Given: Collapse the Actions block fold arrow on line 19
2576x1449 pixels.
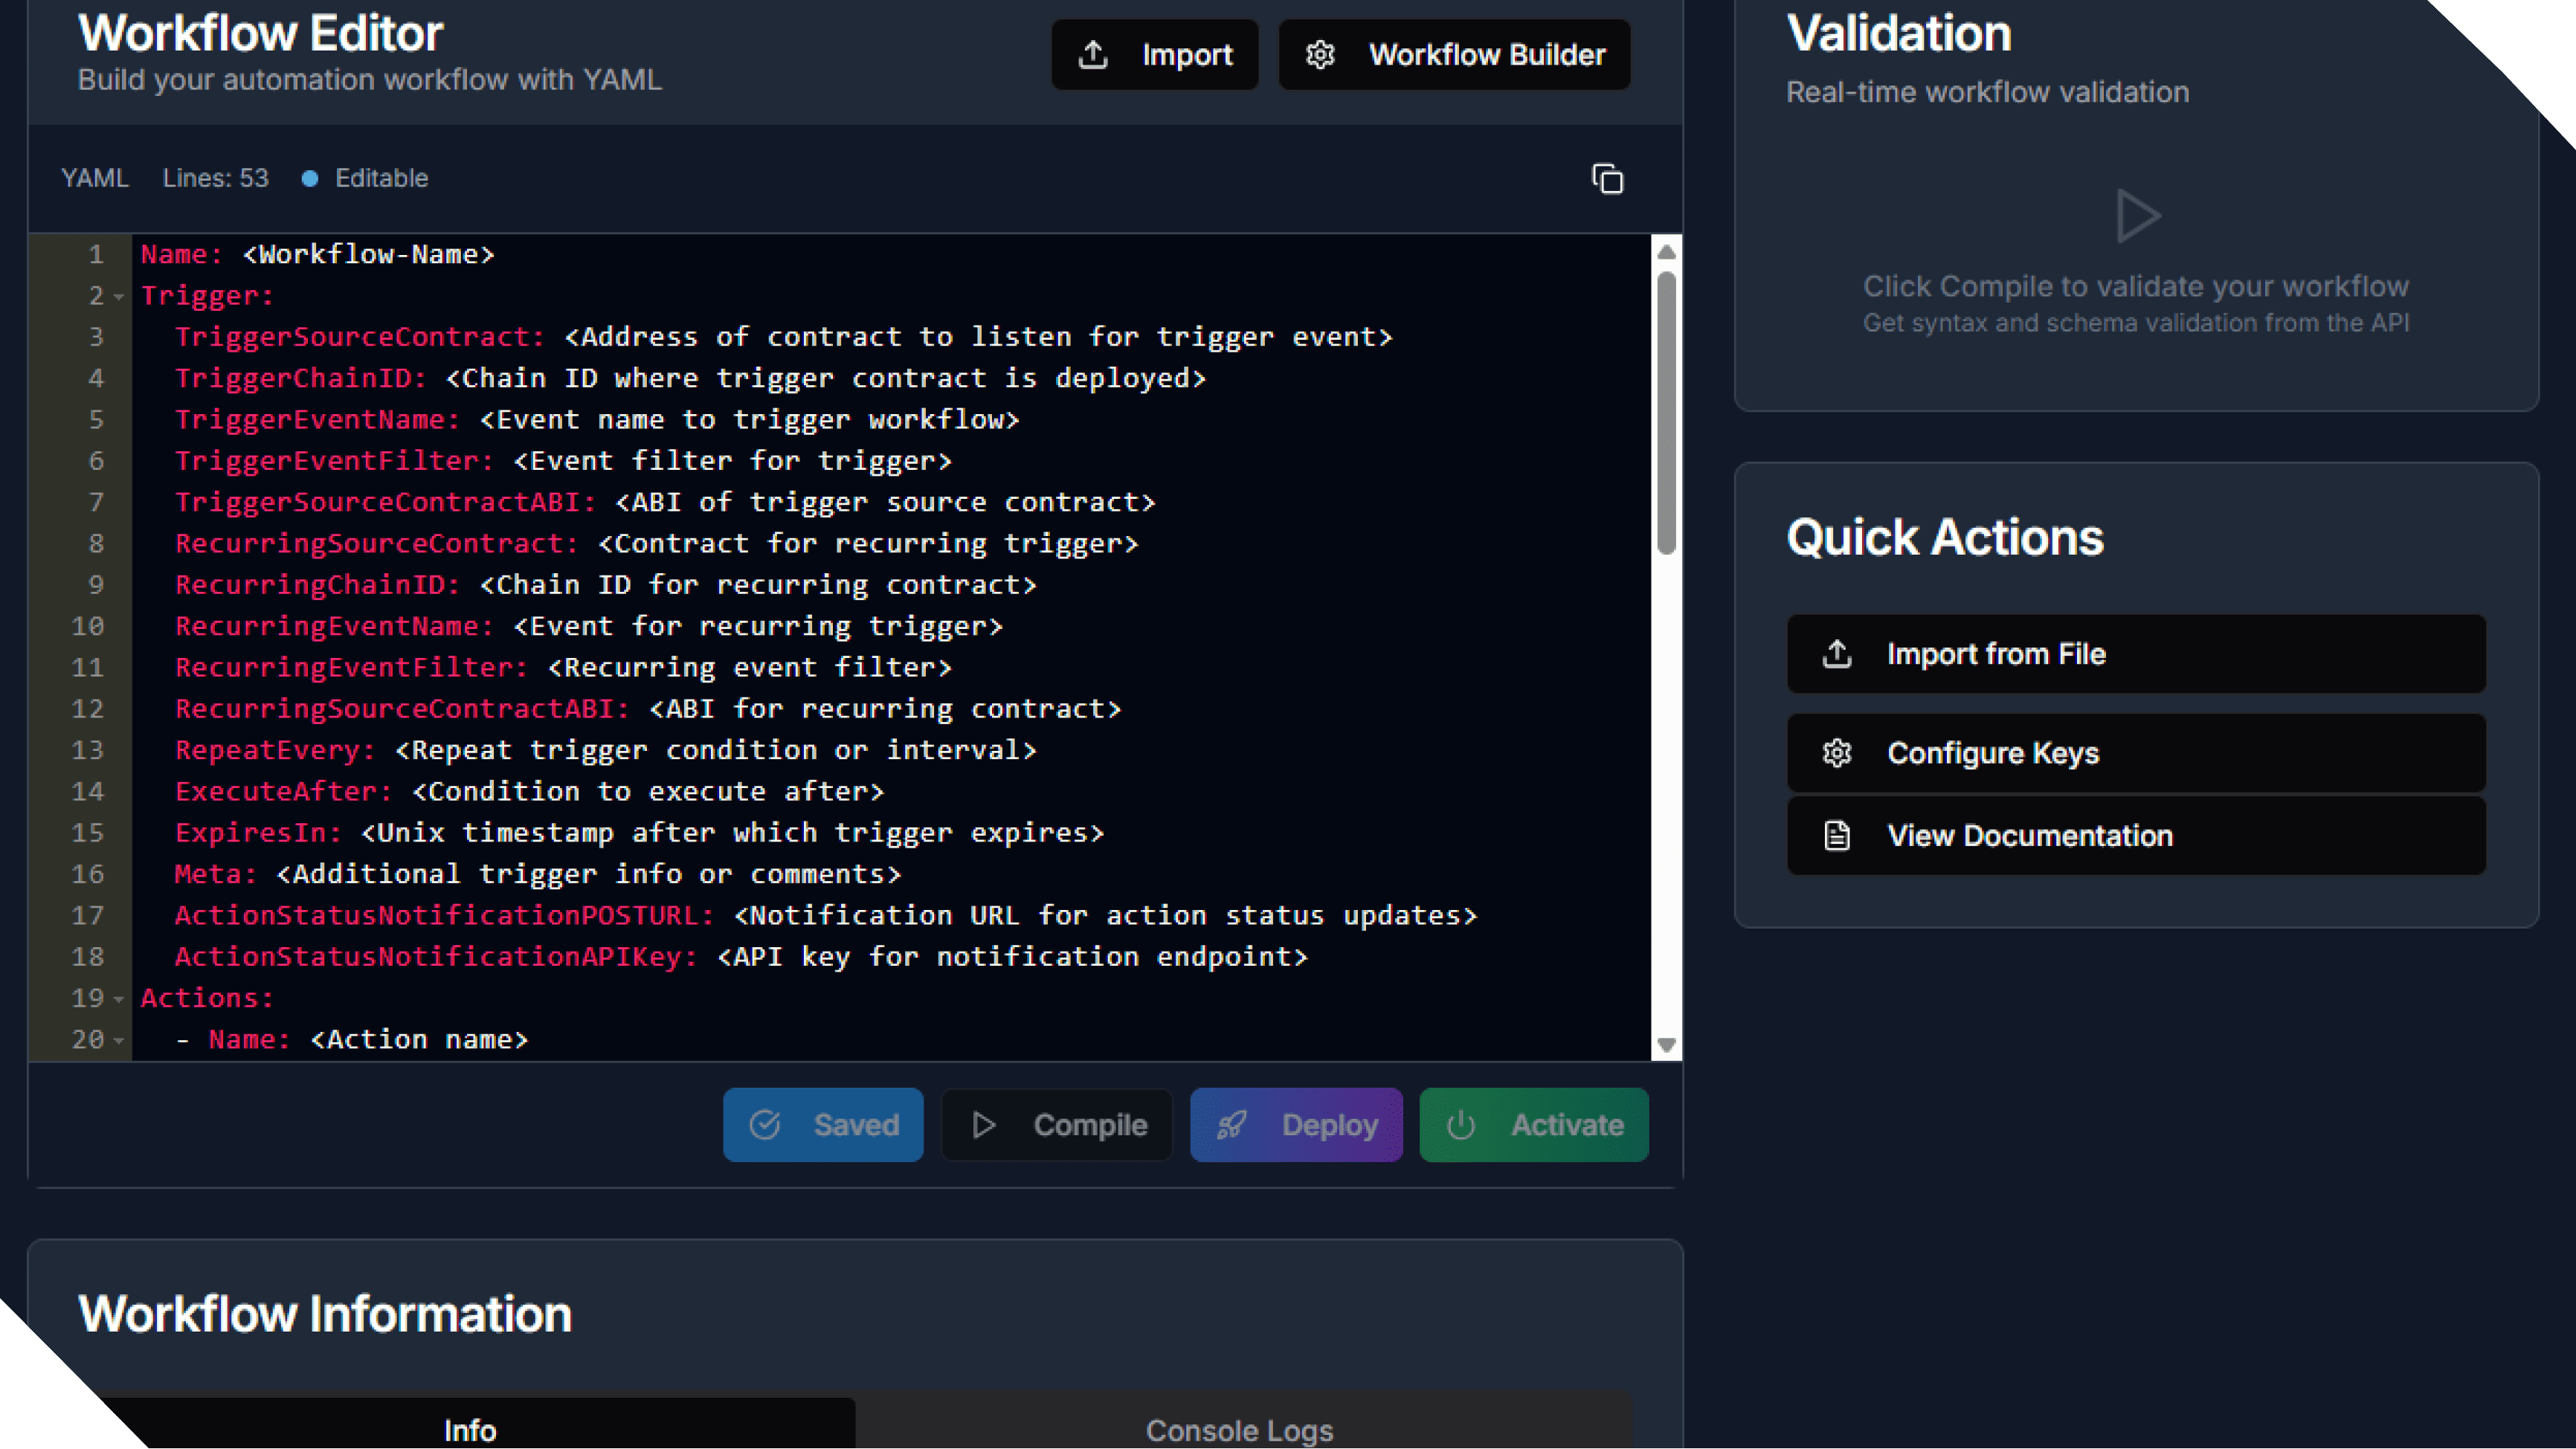Looking at the screenshot, I should pyautogui.click(x=119, y=999).
